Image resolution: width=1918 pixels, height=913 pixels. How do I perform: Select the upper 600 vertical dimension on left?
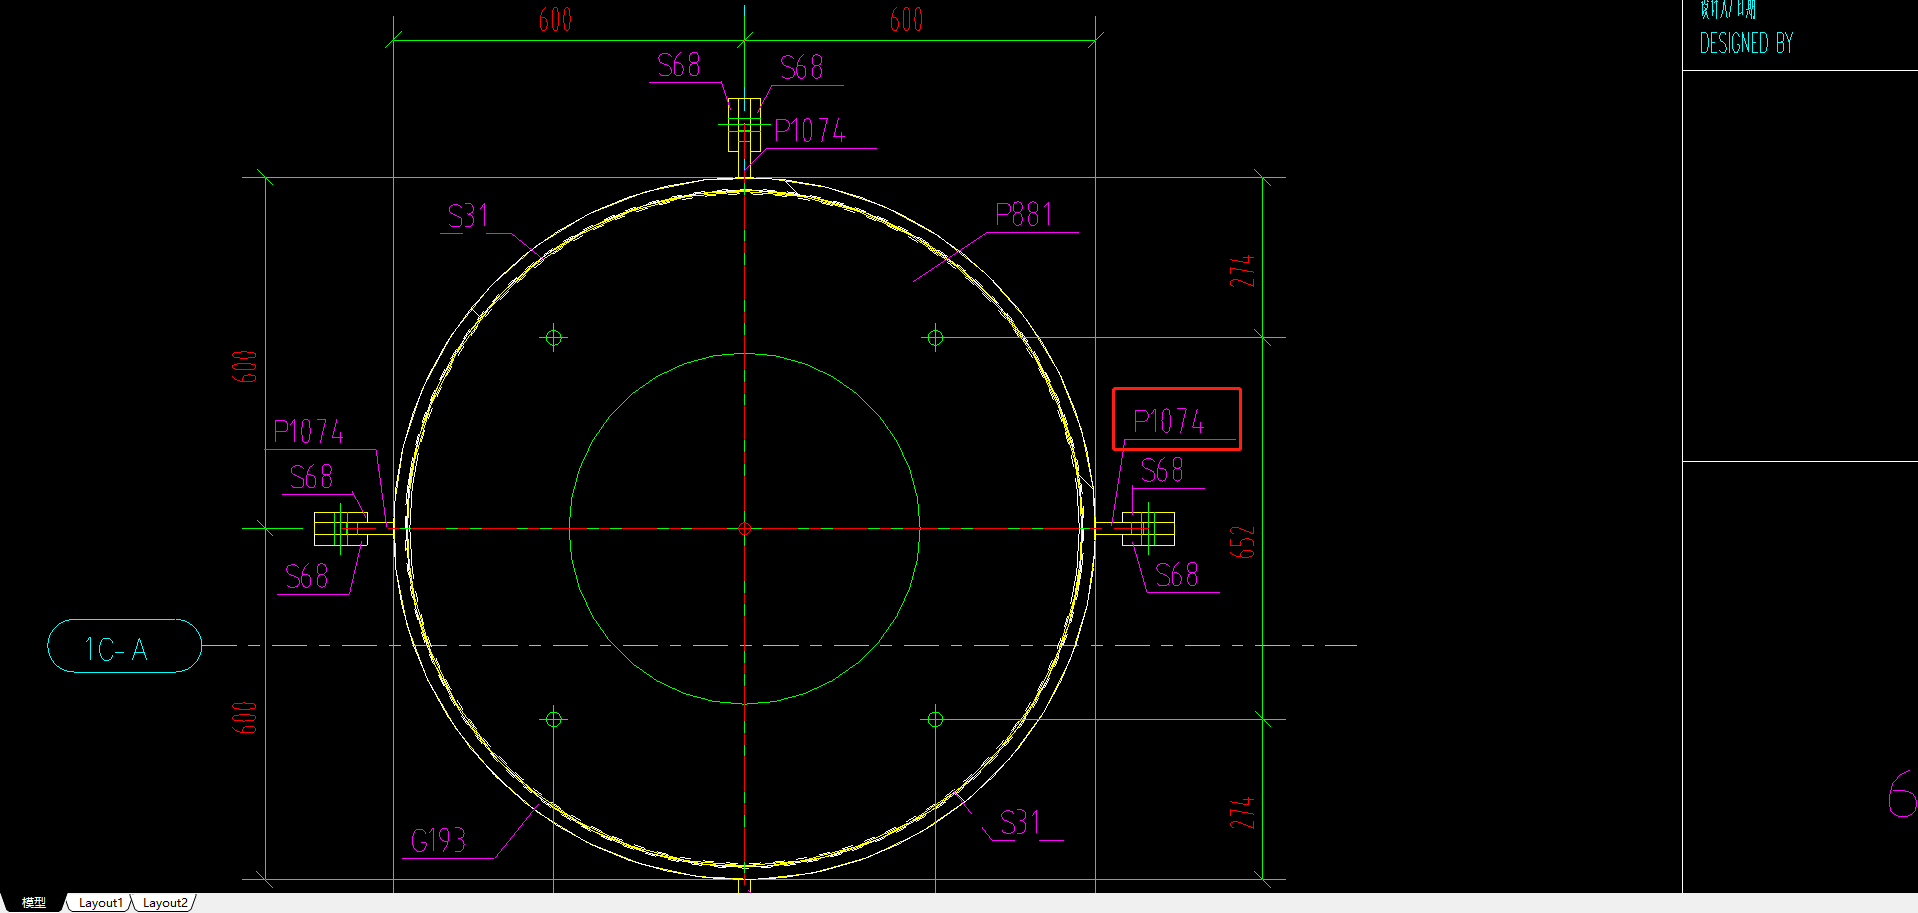(245, 366)
